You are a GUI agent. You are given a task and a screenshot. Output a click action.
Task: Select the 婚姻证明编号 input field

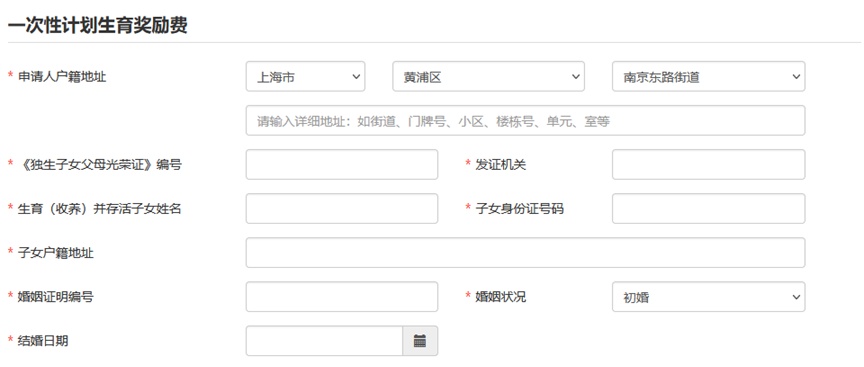coord(342,297)
